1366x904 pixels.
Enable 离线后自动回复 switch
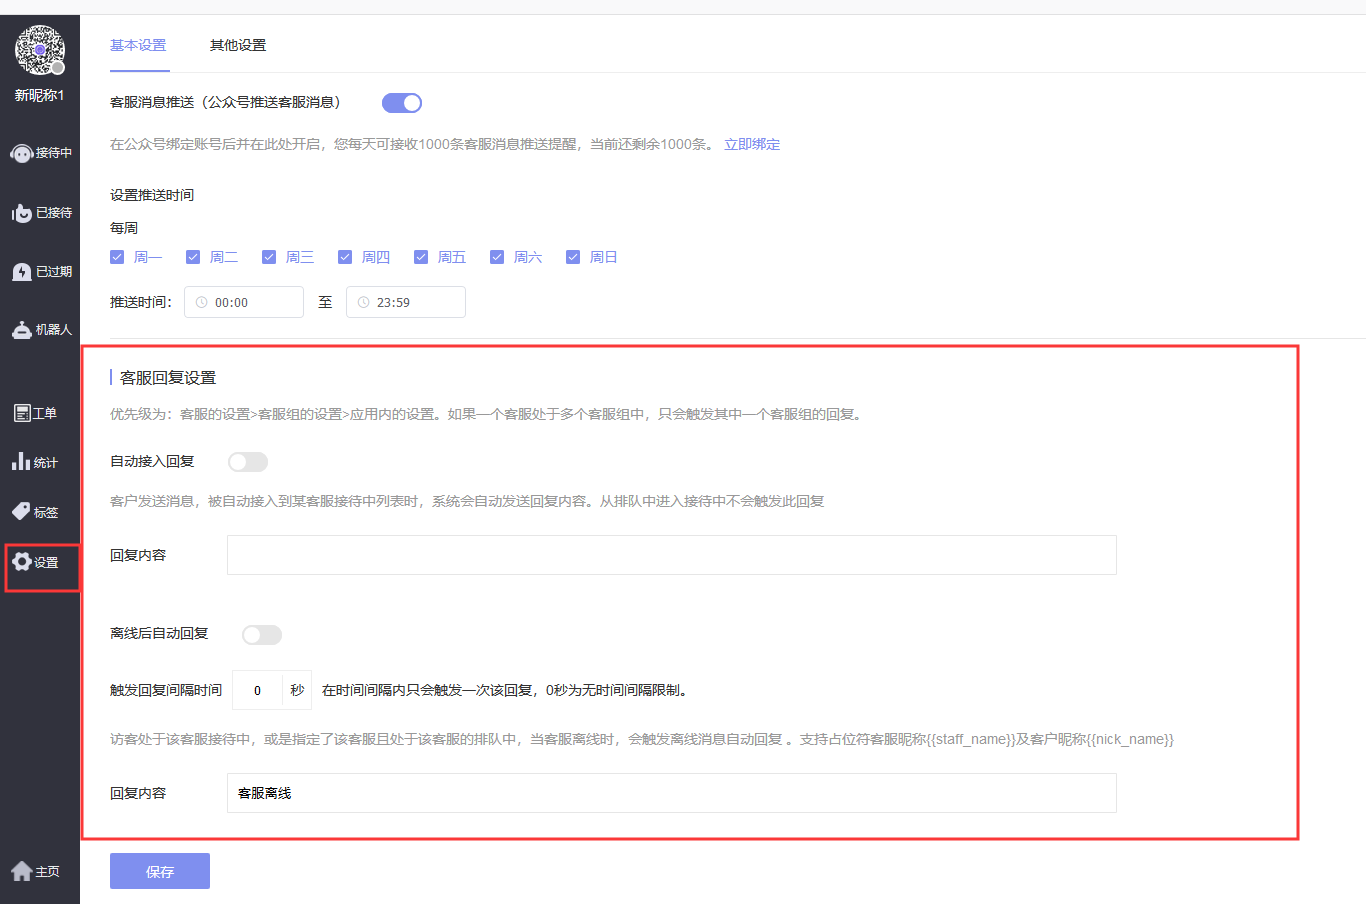click(x=262, y=635)
